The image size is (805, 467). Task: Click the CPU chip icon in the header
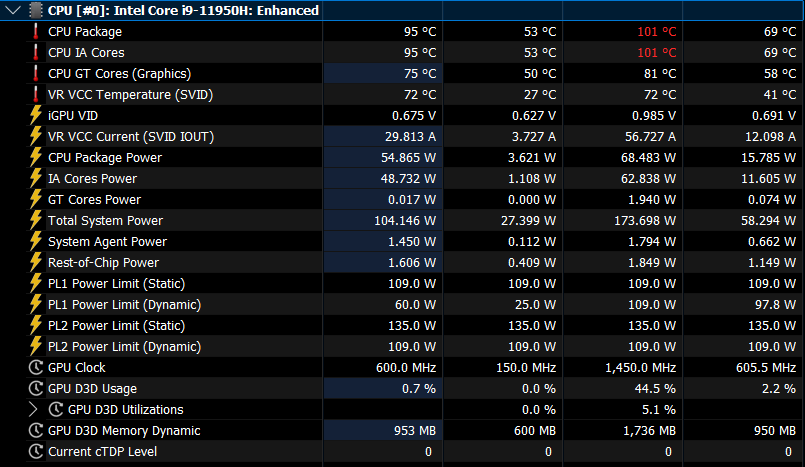[35, 10]
